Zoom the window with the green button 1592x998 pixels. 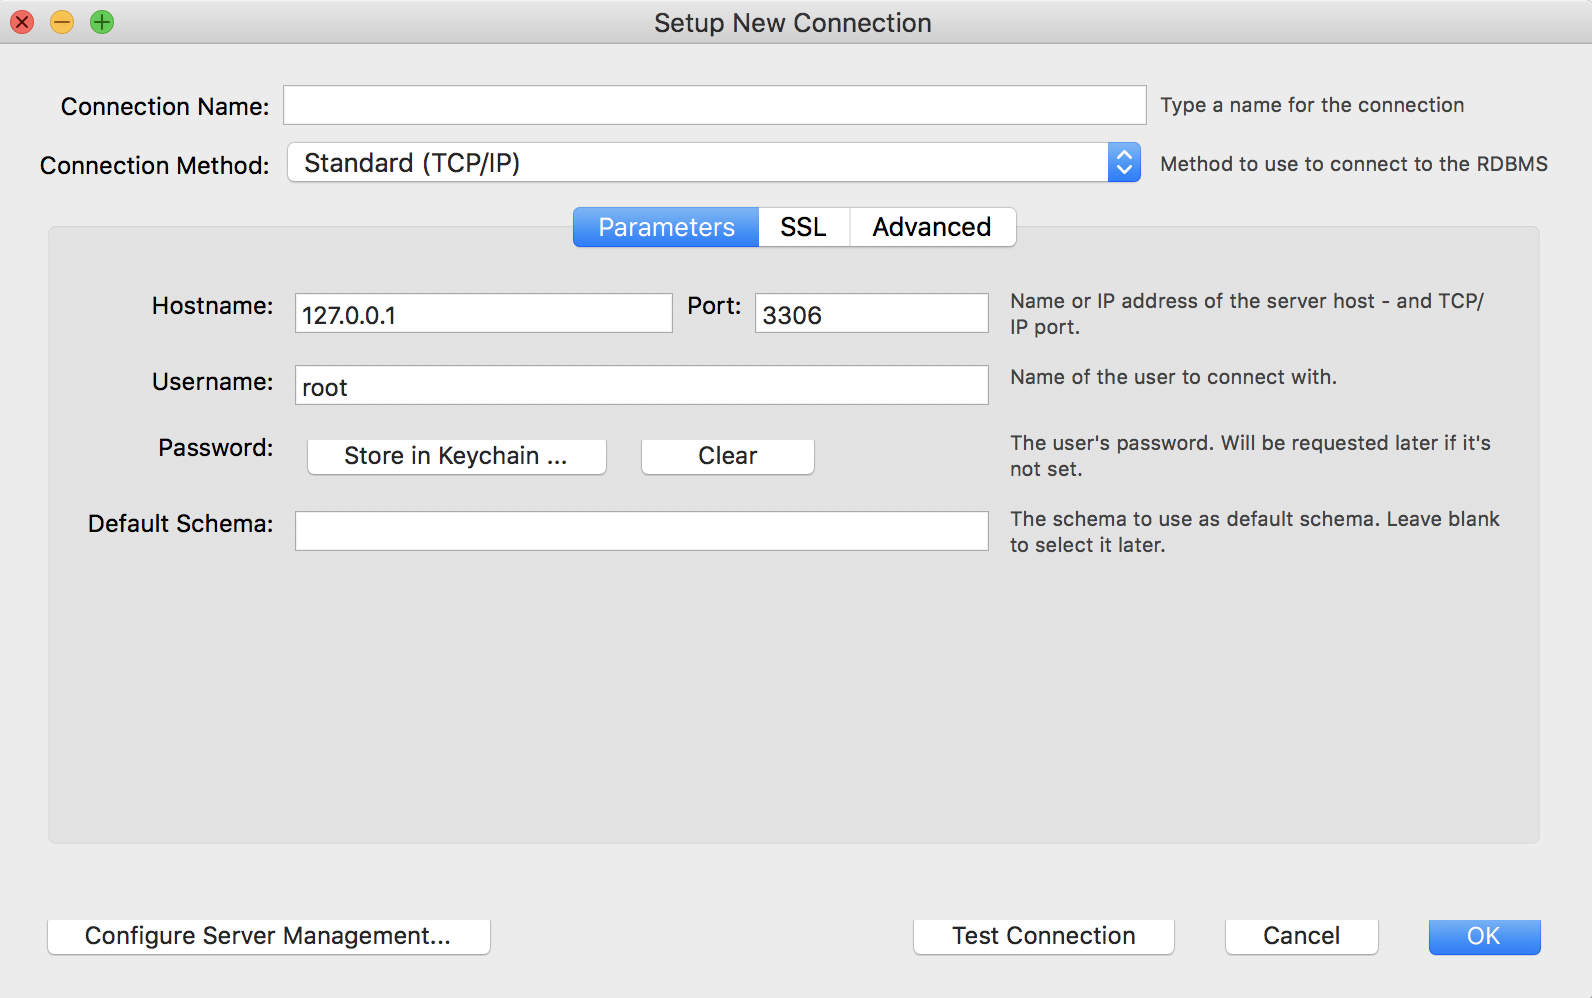click(102, 22)
